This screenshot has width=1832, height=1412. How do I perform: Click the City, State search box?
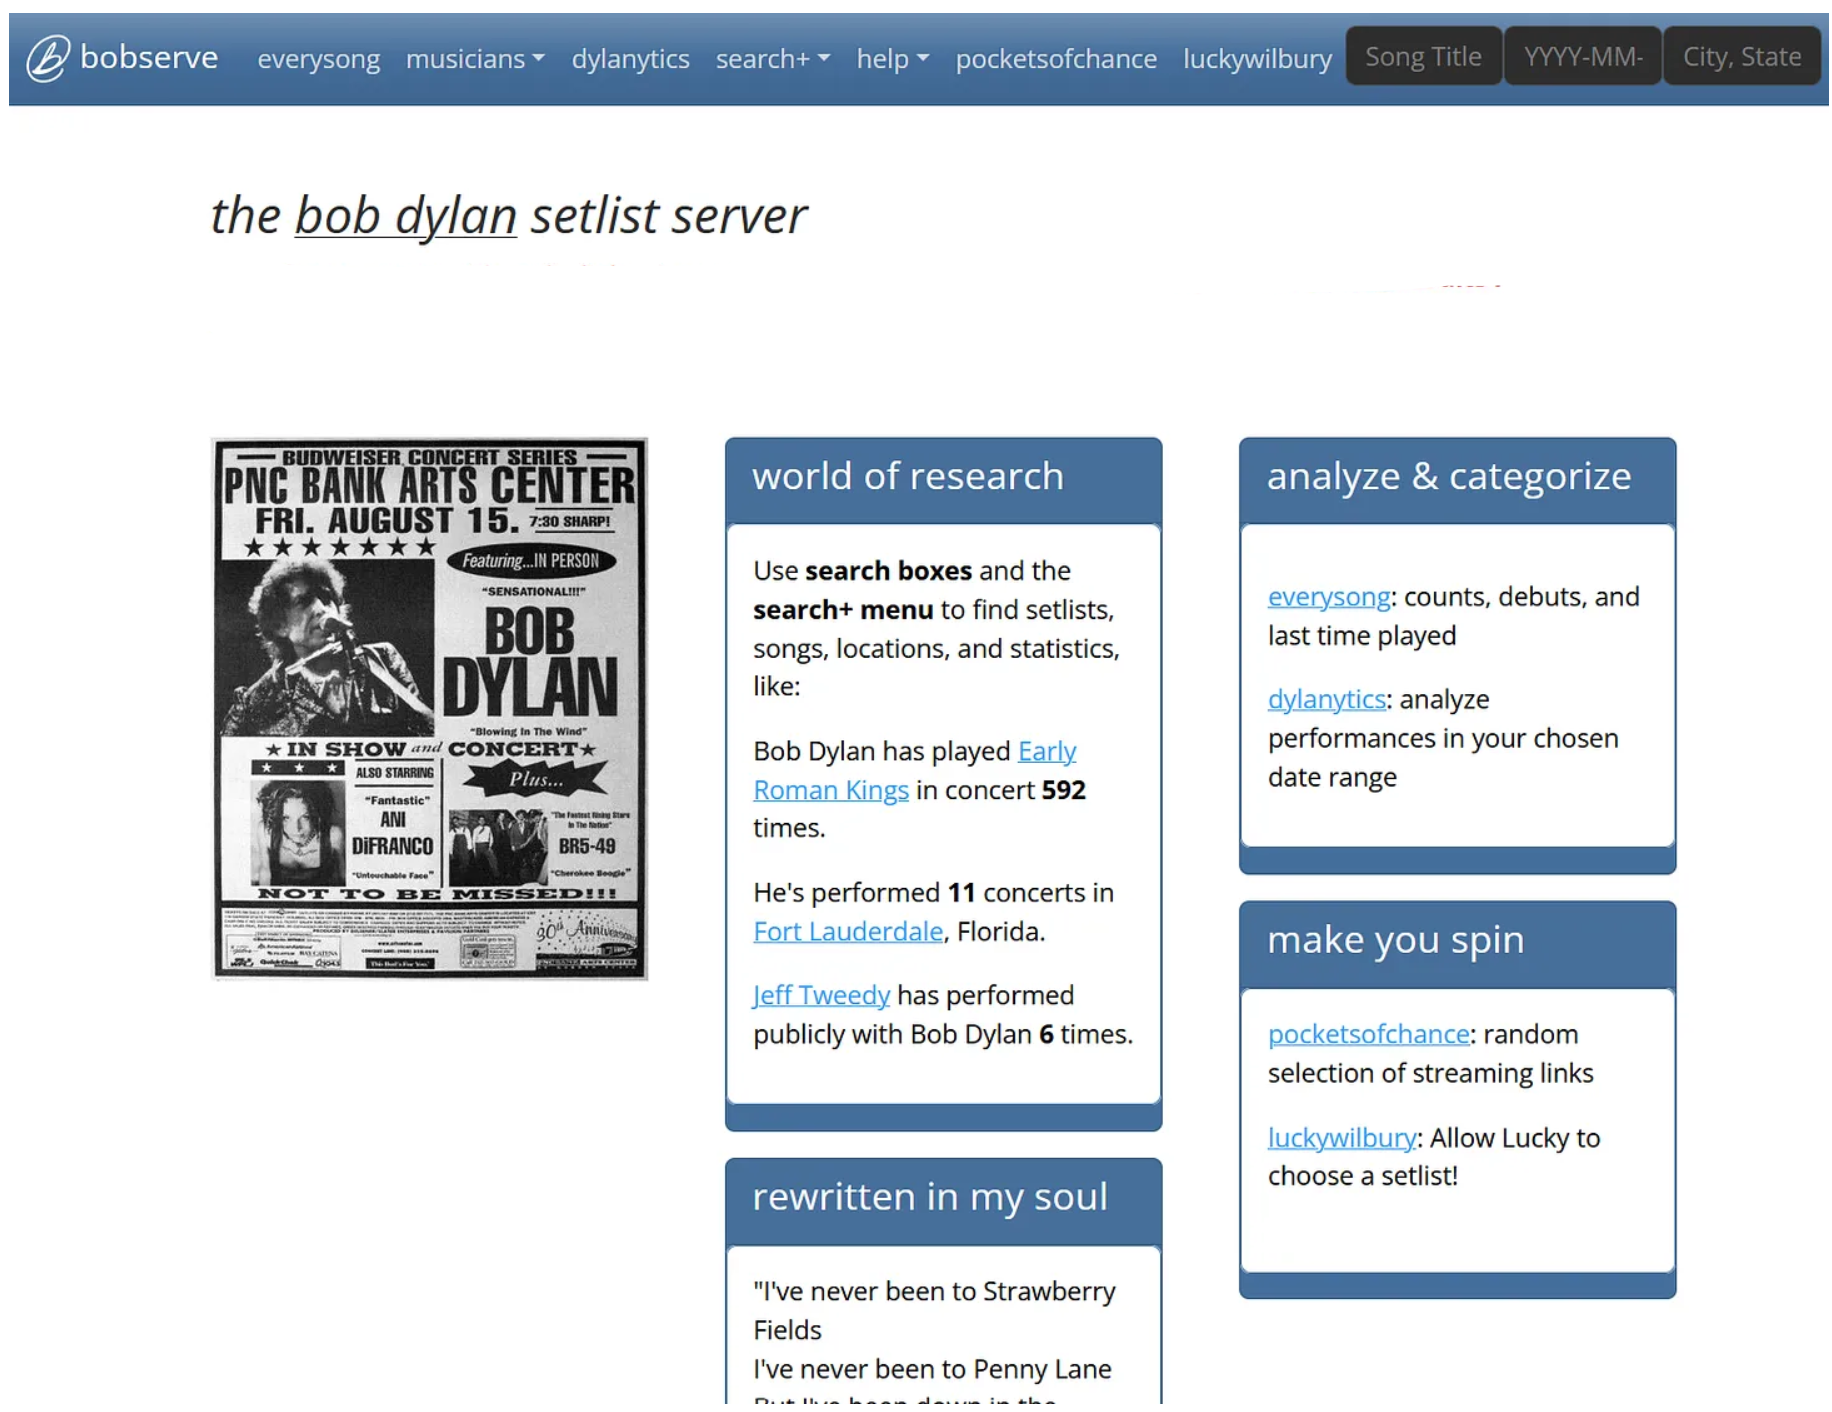point(1741,57)
